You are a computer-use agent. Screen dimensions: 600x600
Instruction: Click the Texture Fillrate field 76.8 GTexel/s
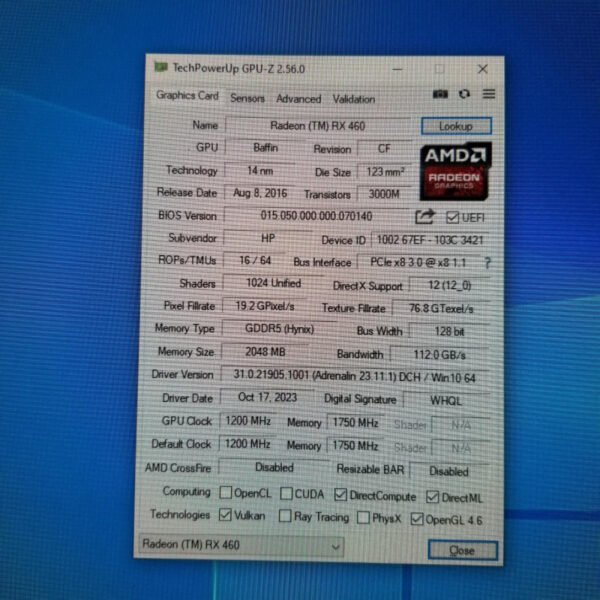(441, 308)
